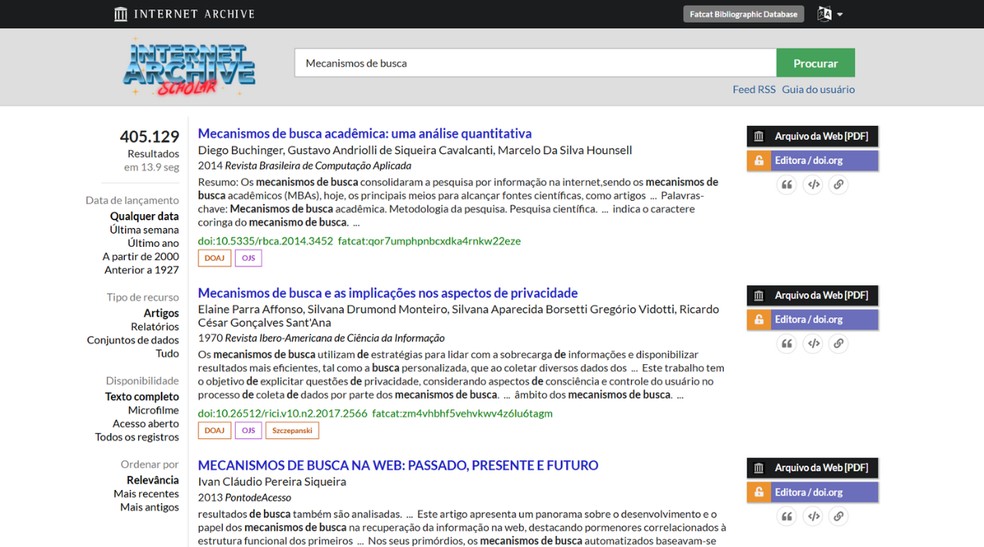Open title 'Mecanismos de busca acadêmica: uma análise quantitativa'
Image resolution: width=984 pixels, height=547 pixels.
click(365, 133)
